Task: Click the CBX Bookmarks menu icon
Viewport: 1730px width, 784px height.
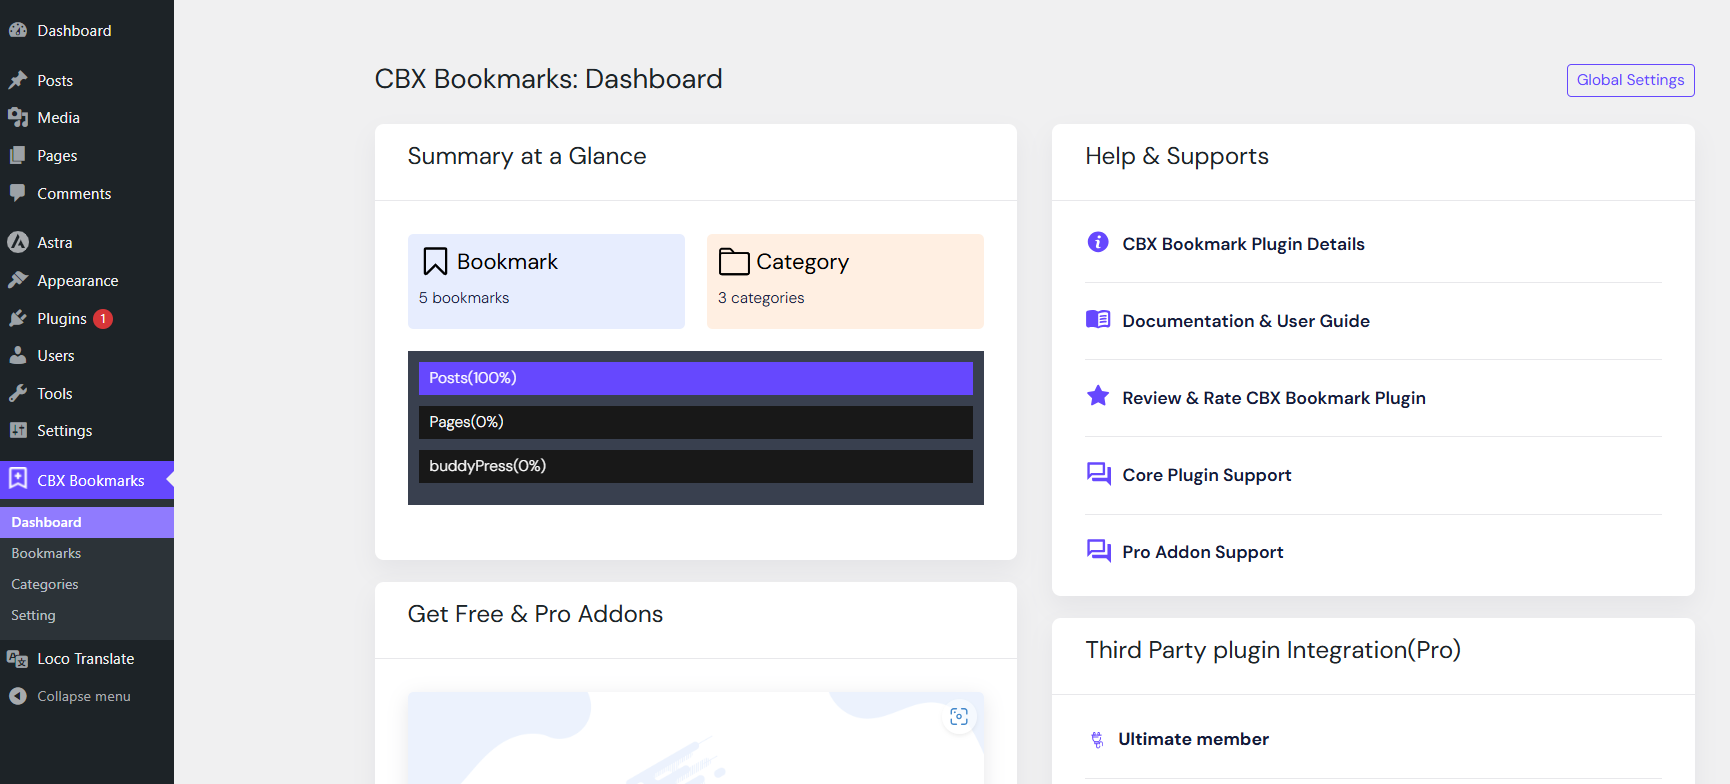Action: pos(18,479)
